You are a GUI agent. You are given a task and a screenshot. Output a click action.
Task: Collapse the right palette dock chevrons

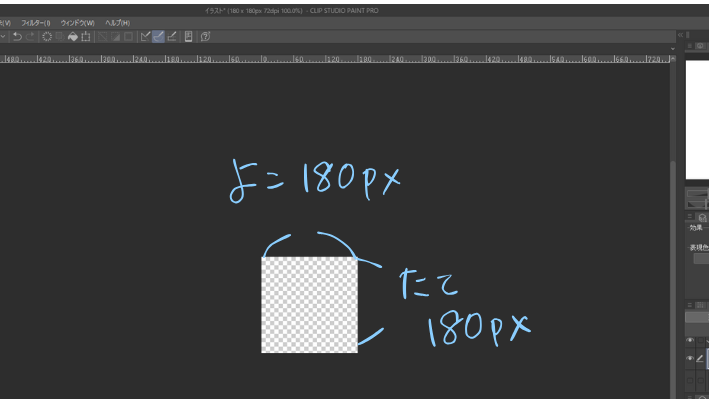pos(680,35)
